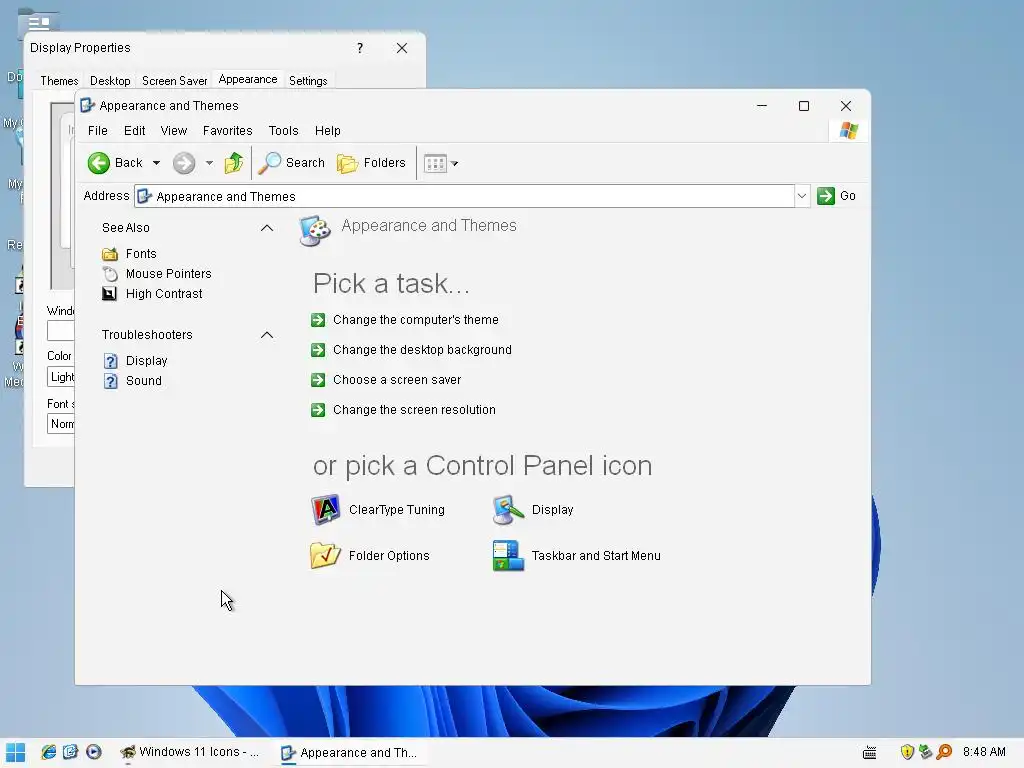This screenshot has width=1024, height=768.
Task: Click the Address bar field
Action: (464, 196)
